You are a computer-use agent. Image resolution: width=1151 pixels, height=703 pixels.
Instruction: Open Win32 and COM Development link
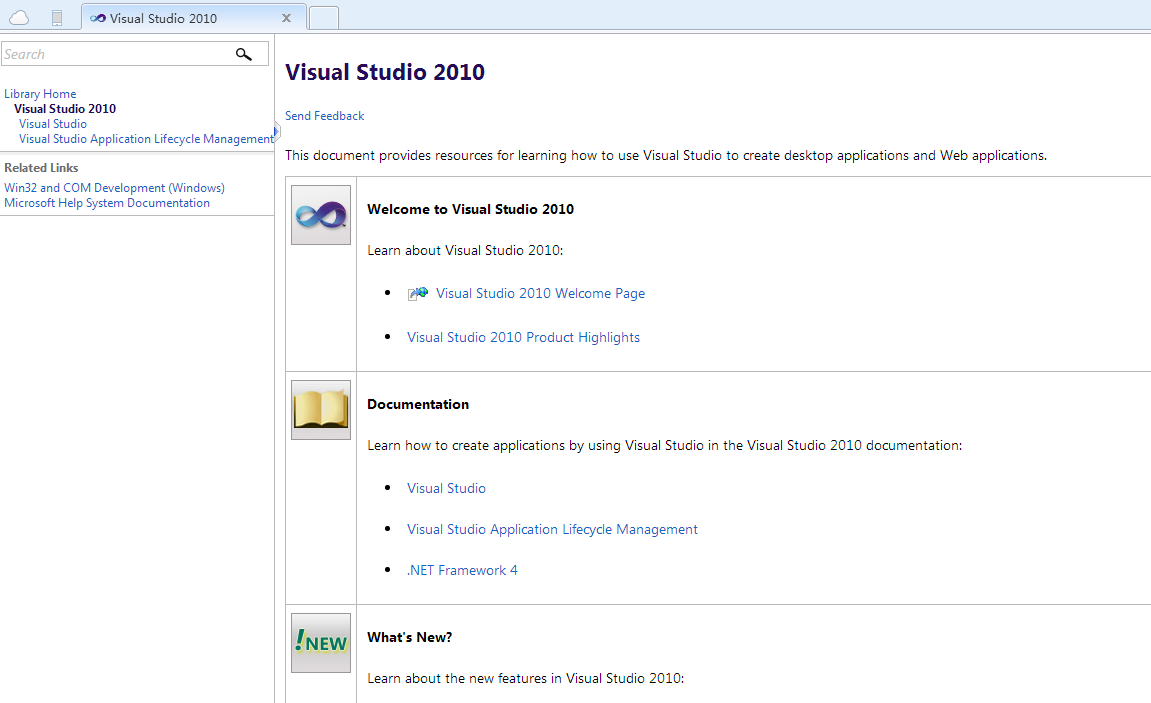click(x=115, y=188)
